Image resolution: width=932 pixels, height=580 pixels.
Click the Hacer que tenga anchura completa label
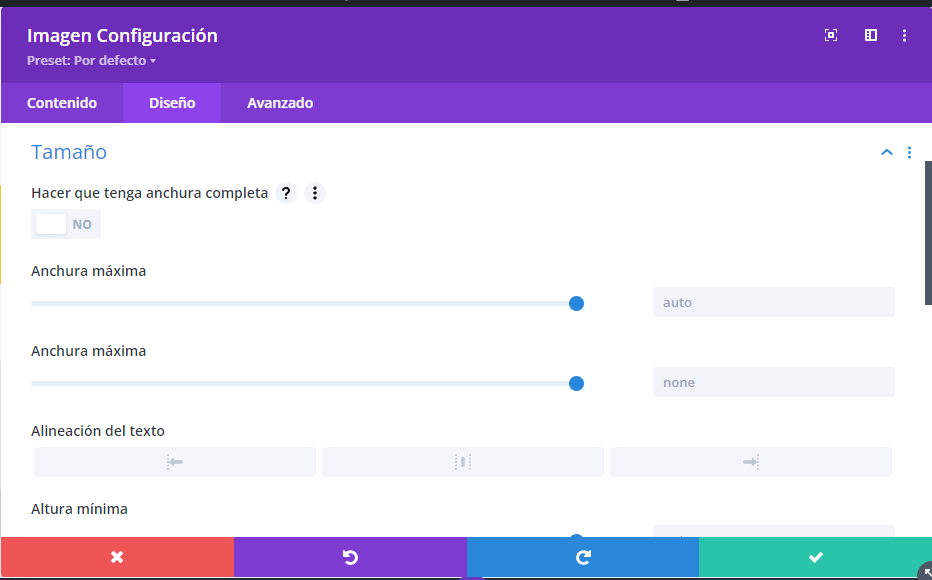pos(150,193)
